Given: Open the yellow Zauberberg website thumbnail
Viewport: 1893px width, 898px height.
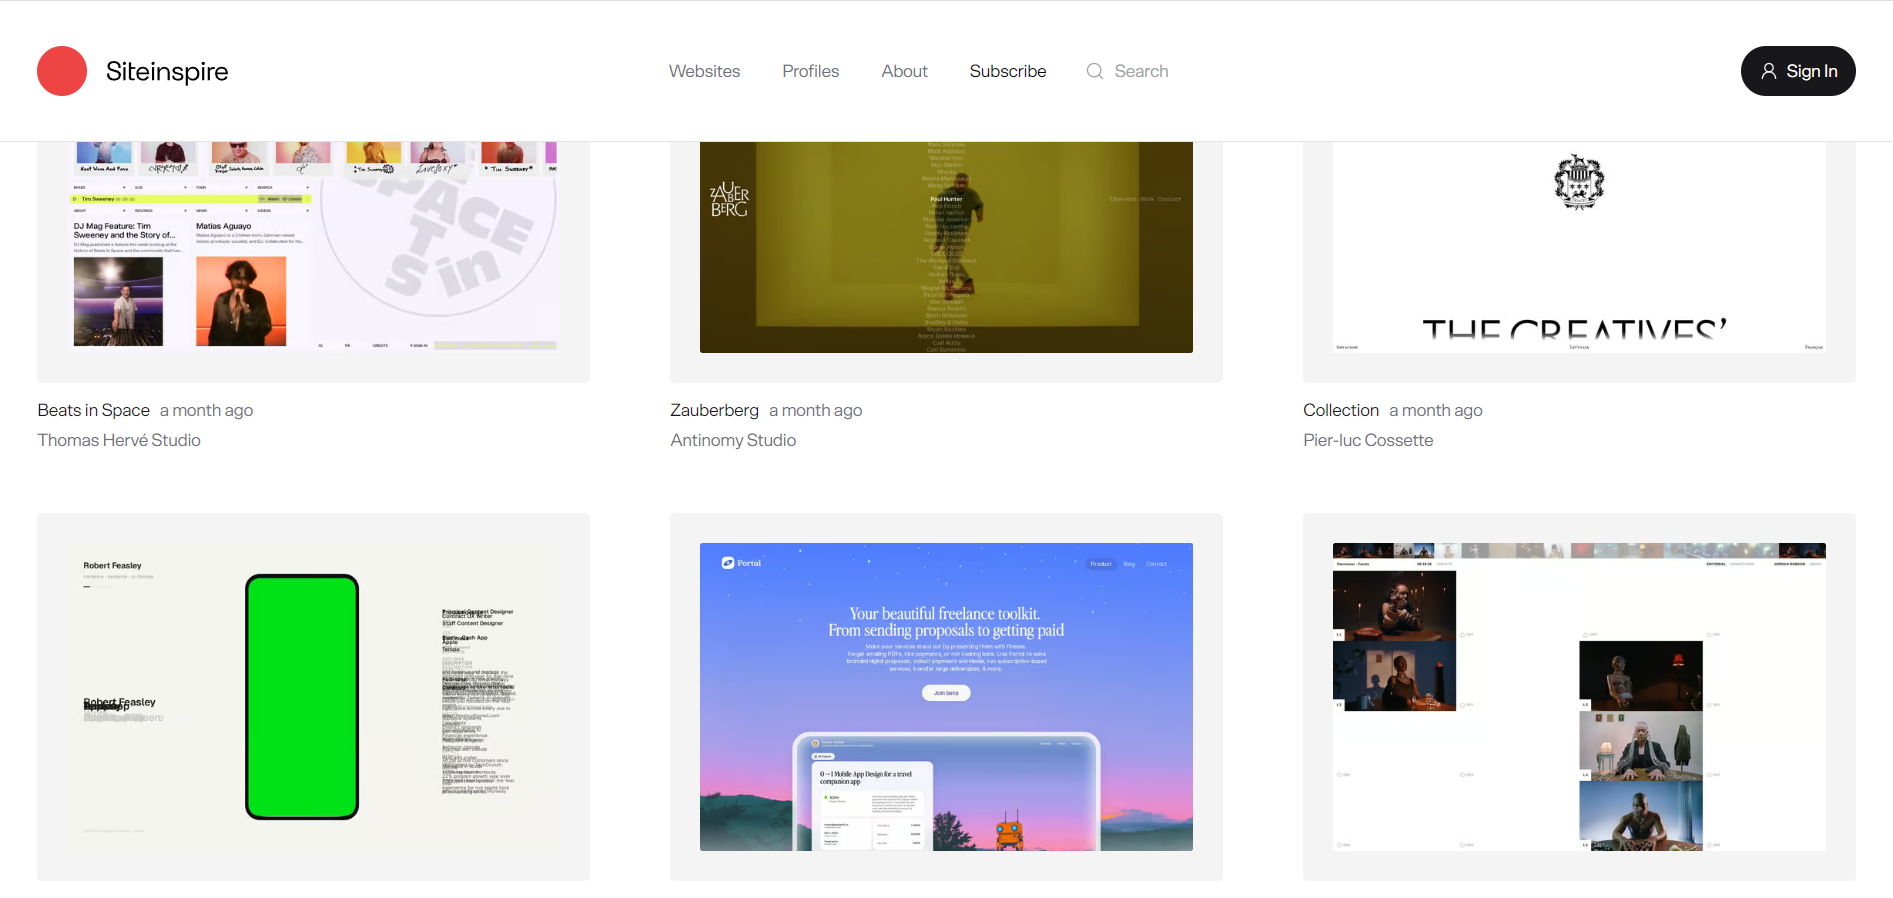Looking at the screenshot, I should (946, 262).
